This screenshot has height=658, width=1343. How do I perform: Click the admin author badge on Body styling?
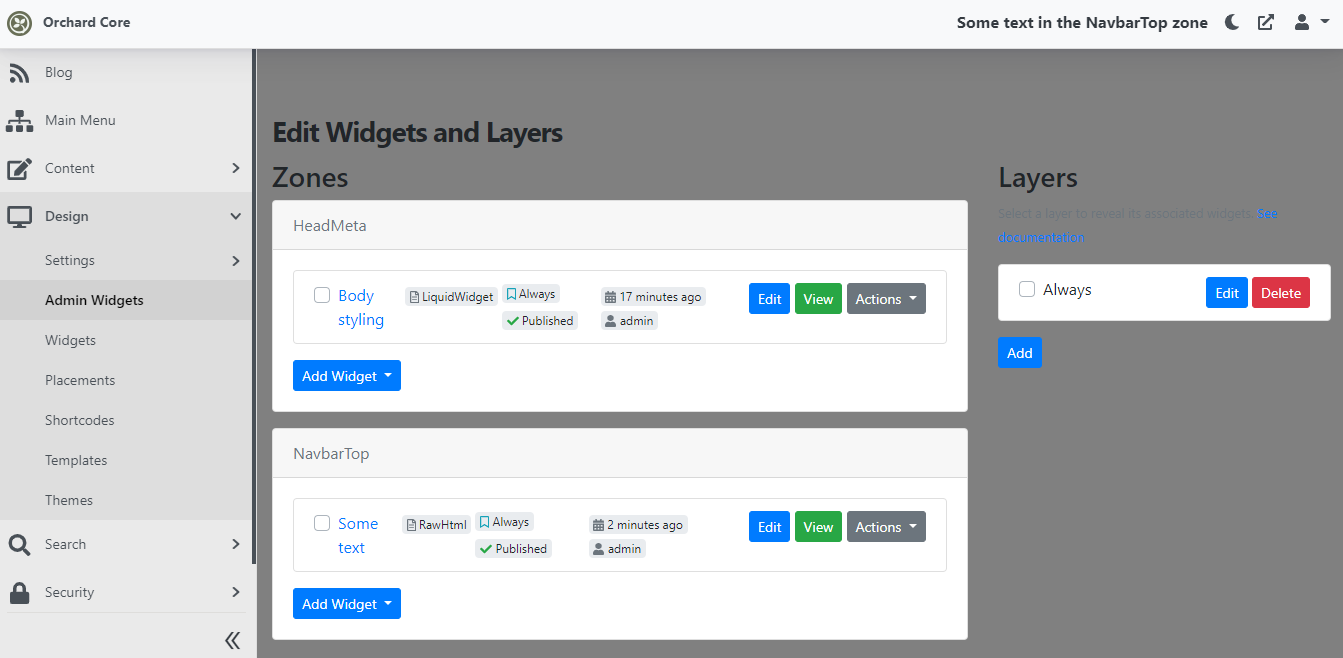click(629, 321)
